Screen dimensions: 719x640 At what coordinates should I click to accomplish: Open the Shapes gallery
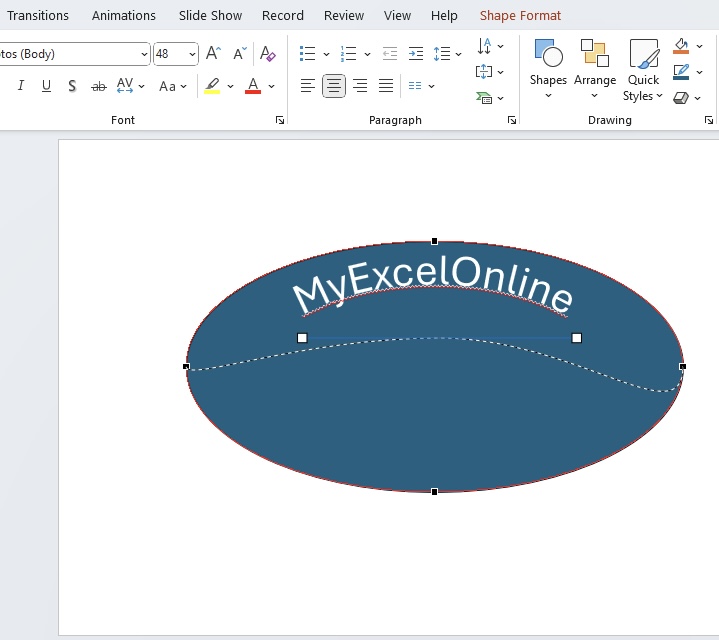pyautogui.click(x=548, y=69)
